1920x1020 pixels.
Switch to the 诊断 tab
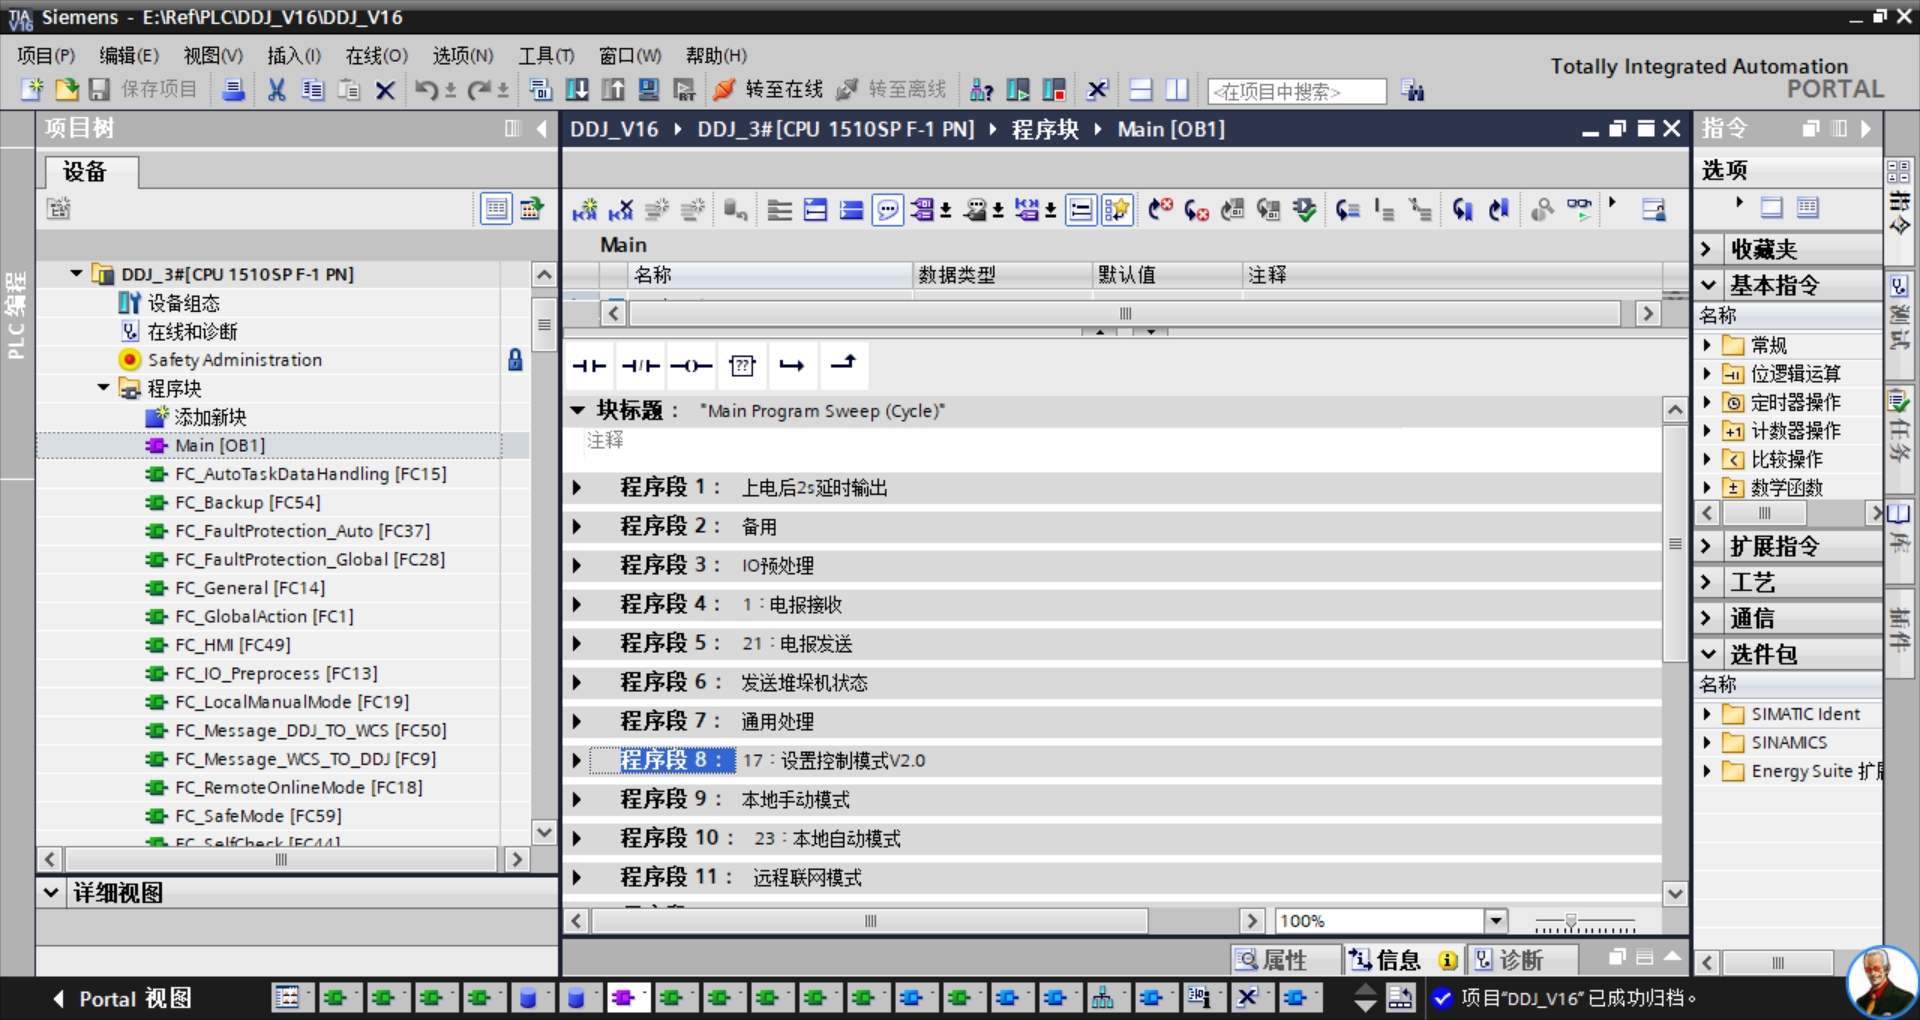[x=1521, y=960]
